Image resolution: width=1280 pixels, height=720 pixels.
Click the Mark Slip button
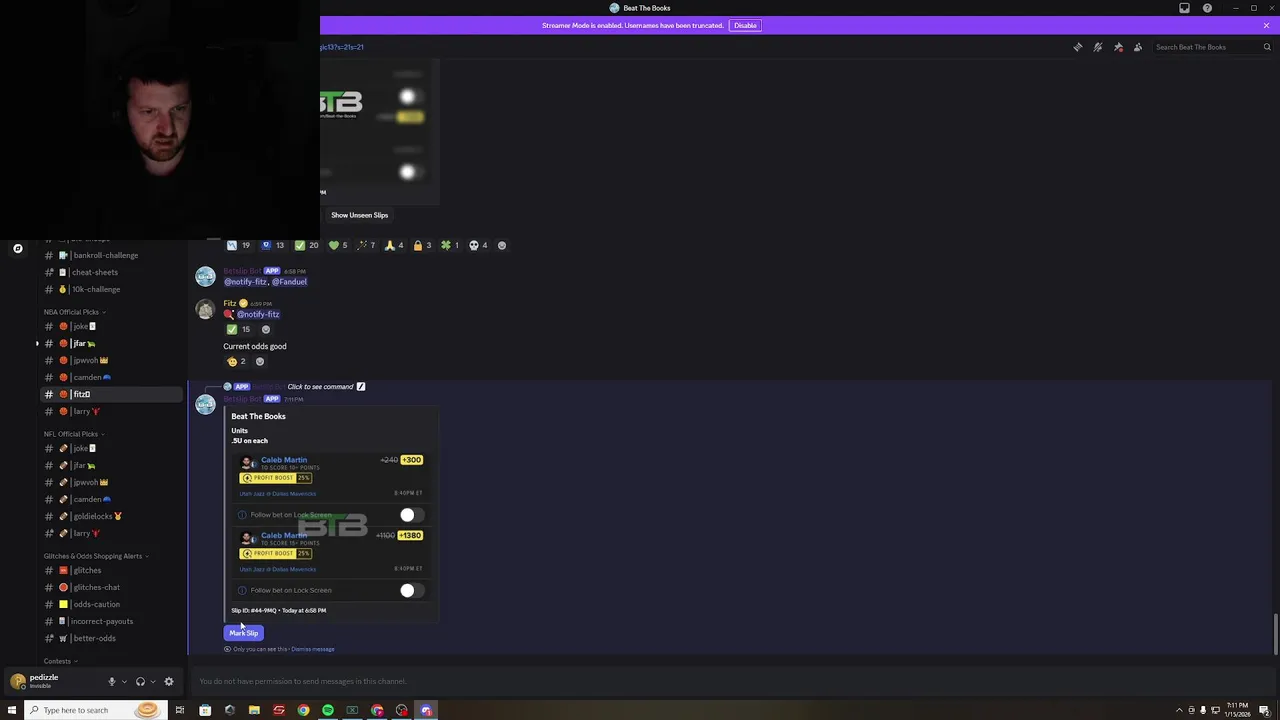pyautogui.click(x=244, y=633)
